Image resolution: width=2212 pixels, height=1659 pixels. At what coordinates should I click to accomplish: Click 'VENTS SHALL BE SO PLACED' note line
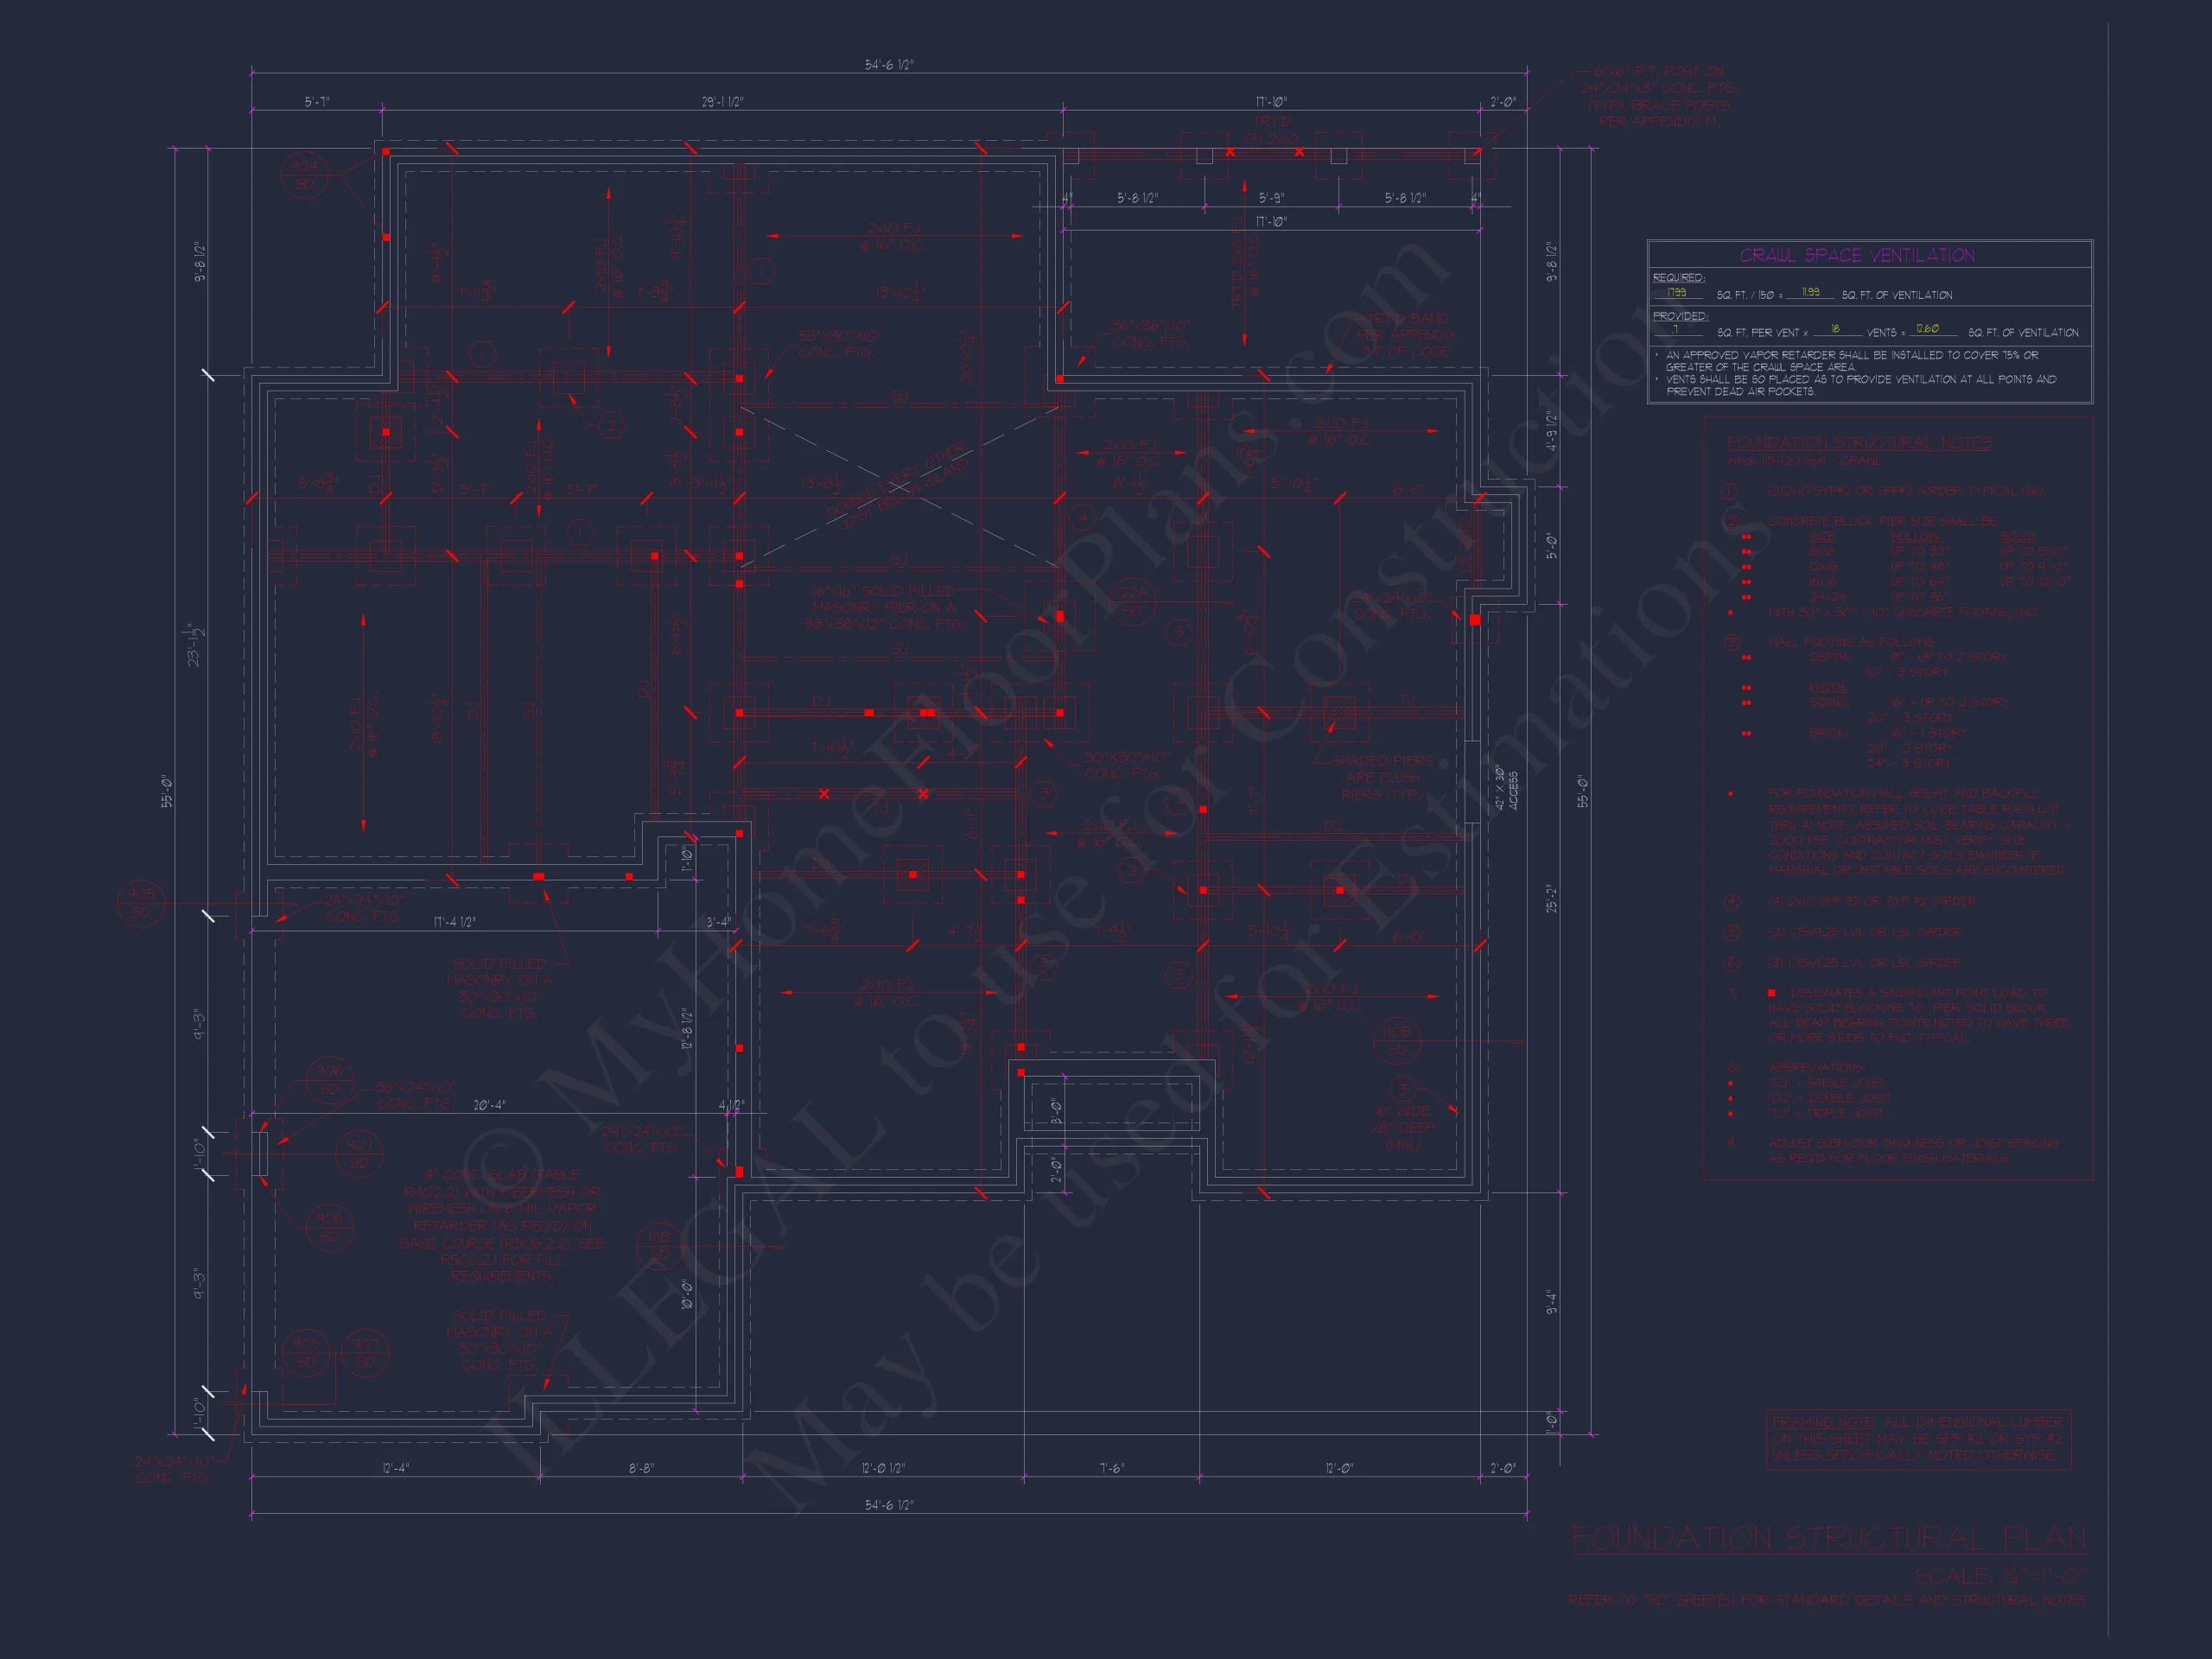[1860, 385]
